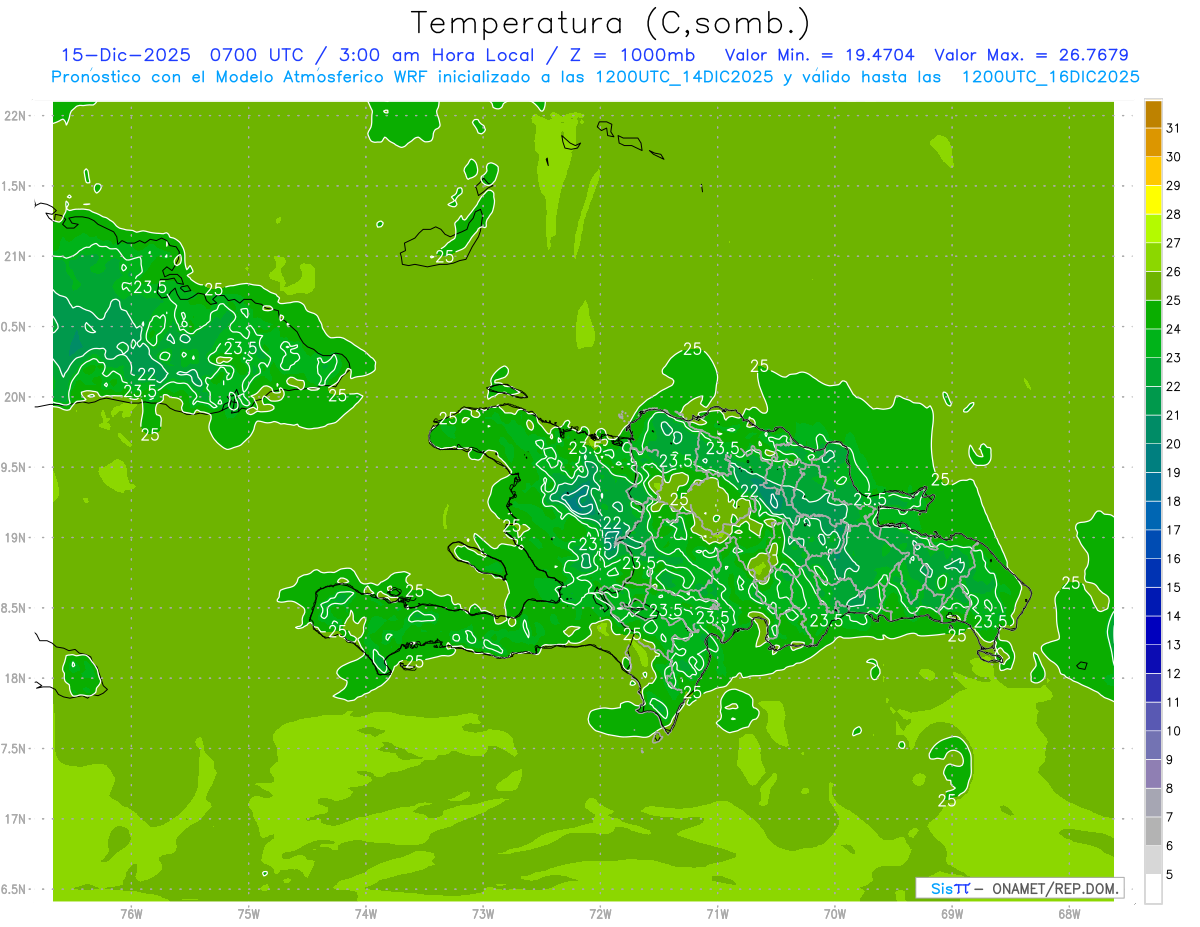The image size is (1200, 927).
Task: Click "Valor Max. = 26.7679" value
Action: tap(1032, 55)
